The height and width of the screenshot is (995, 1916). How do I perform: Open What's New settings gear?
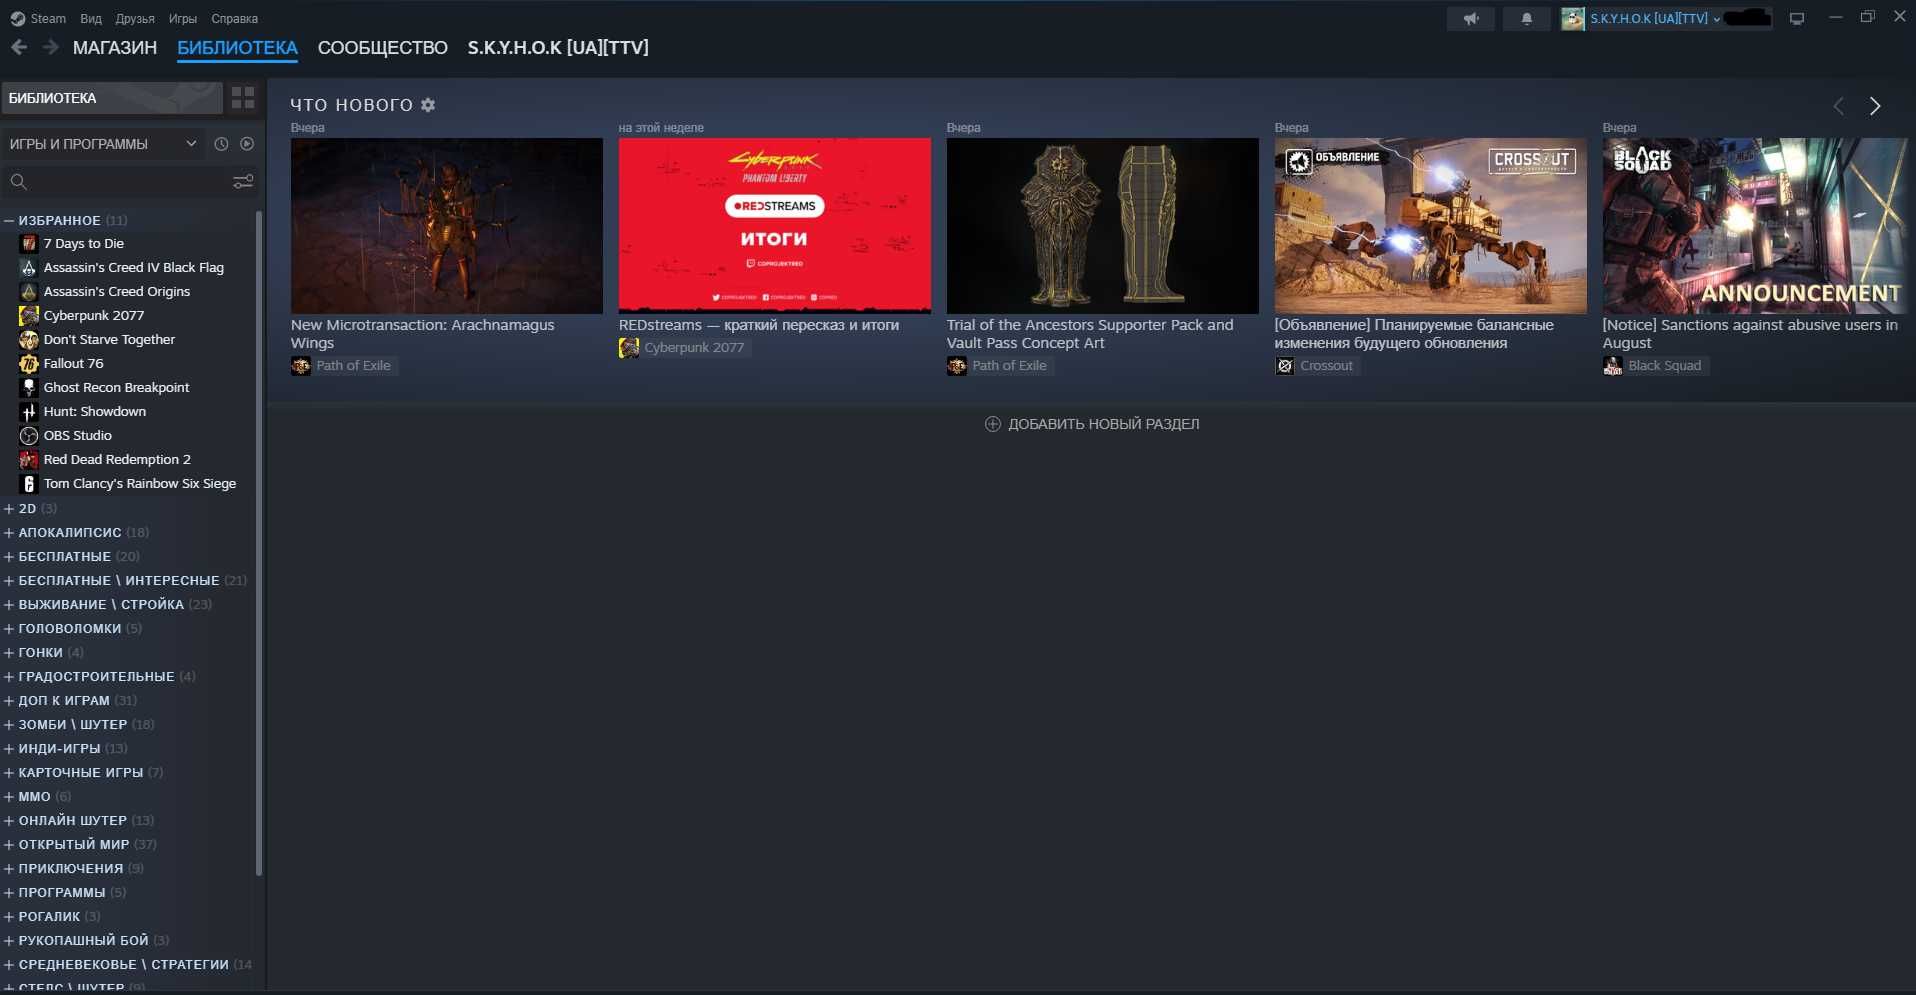tap(428, 105)
